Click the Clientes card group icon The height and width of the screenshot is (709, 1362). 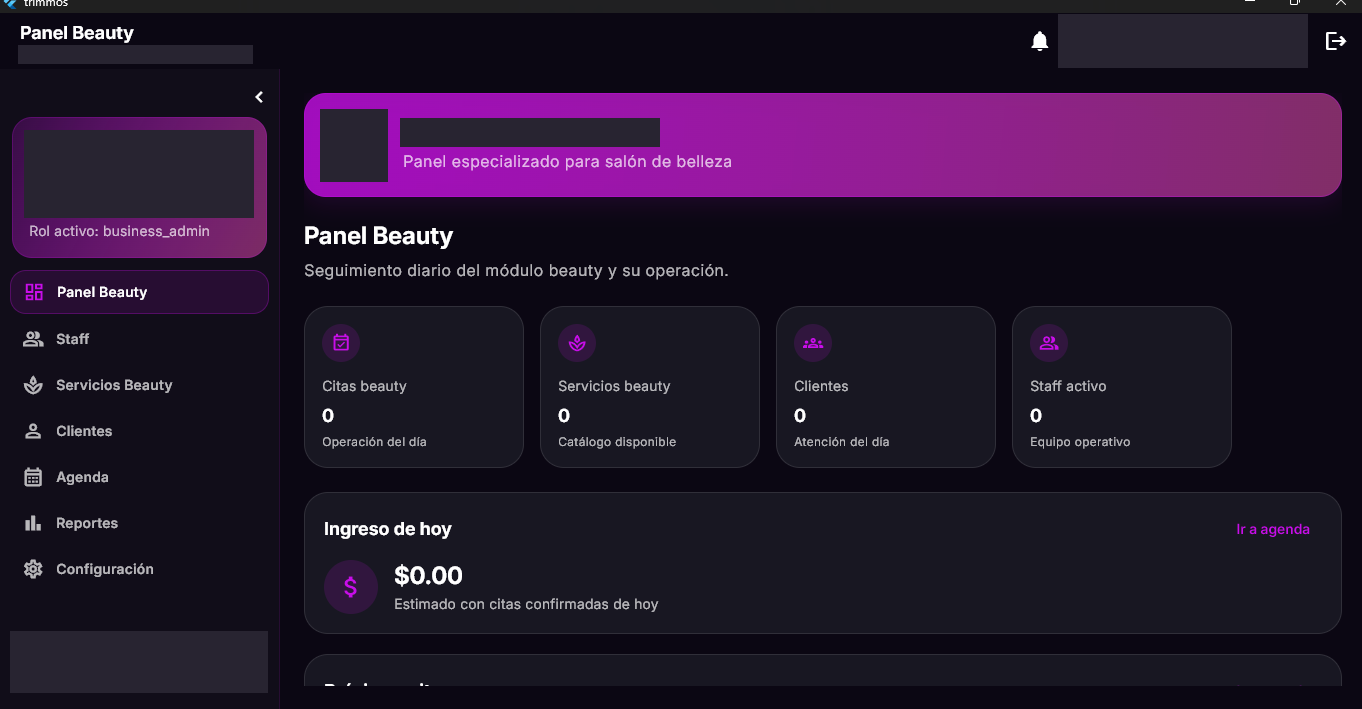(x=813, y=343)
